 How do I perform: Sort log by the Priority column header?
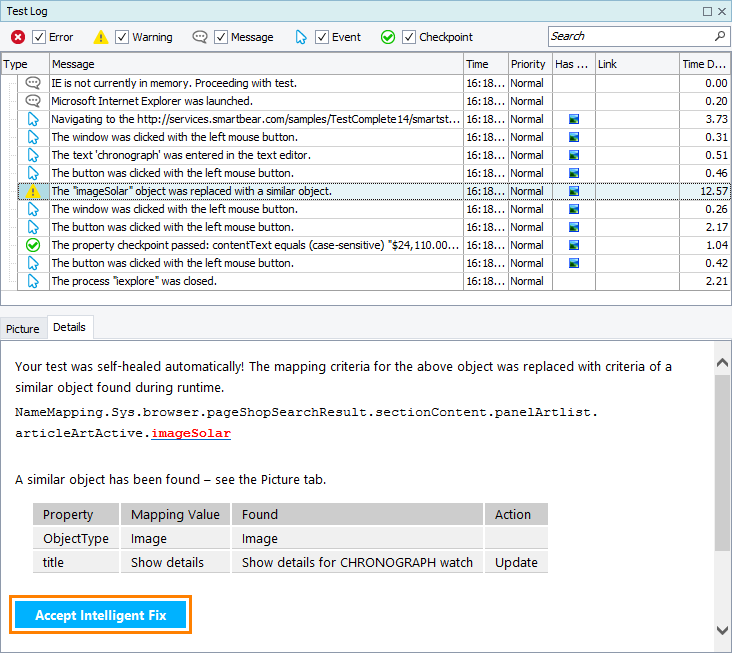(x=528, y=64)
